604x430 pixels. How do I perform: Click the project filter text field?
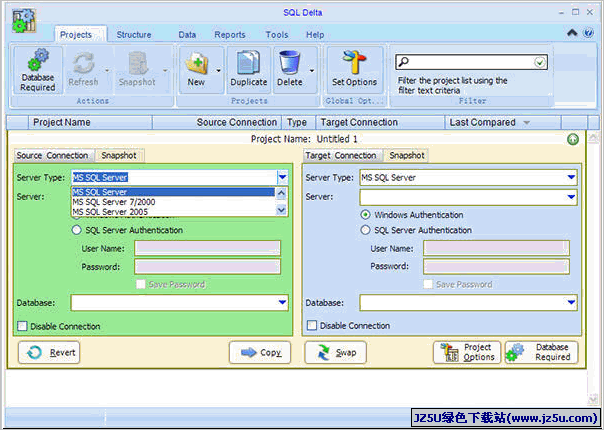[x=471, y=62]
